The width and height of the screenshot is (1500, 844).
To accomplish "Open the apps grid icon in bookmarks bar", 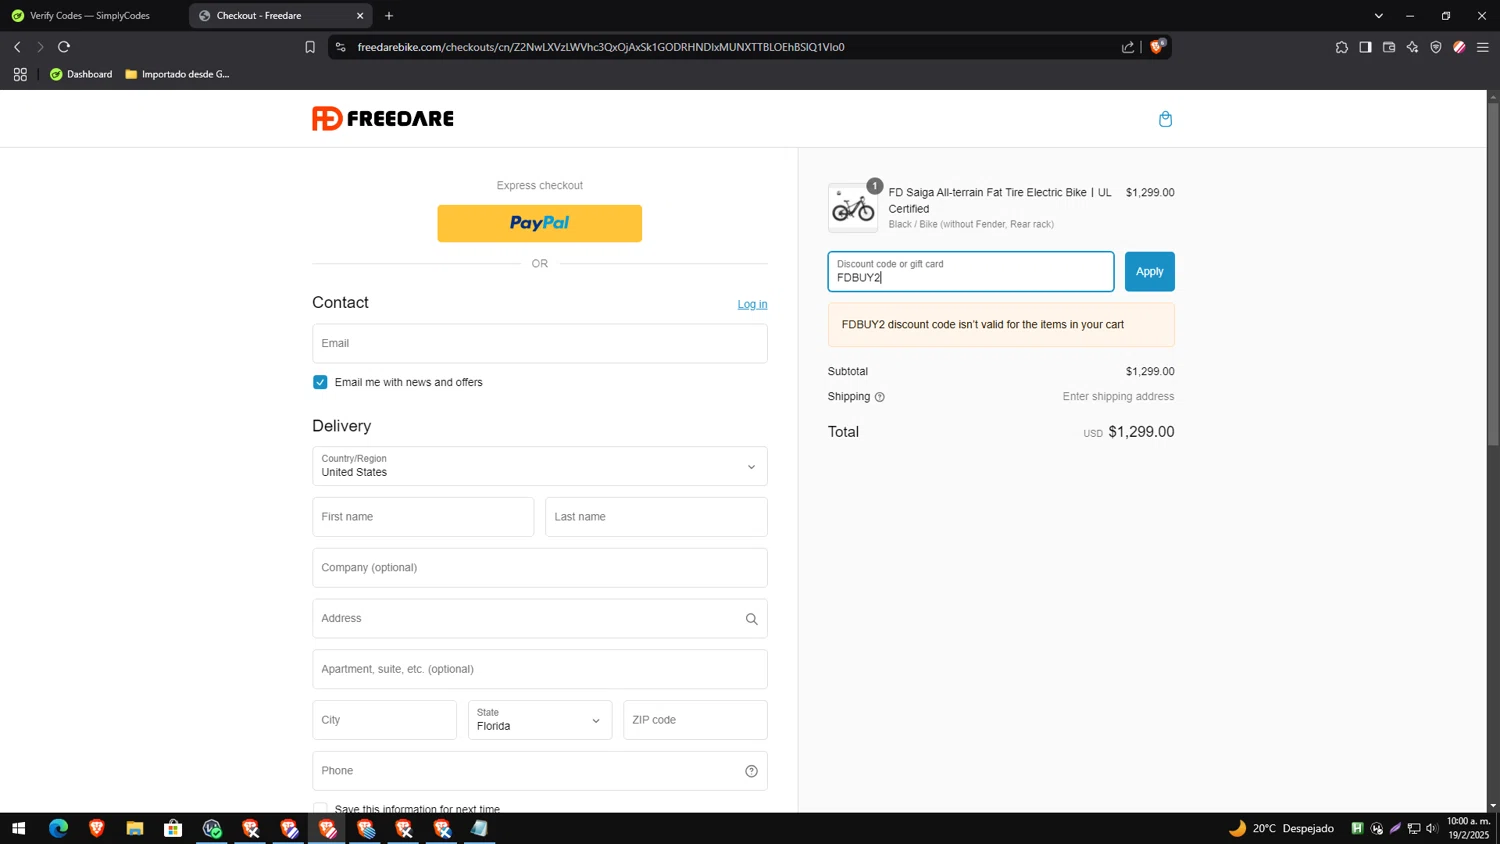I will tap(20, 74).
